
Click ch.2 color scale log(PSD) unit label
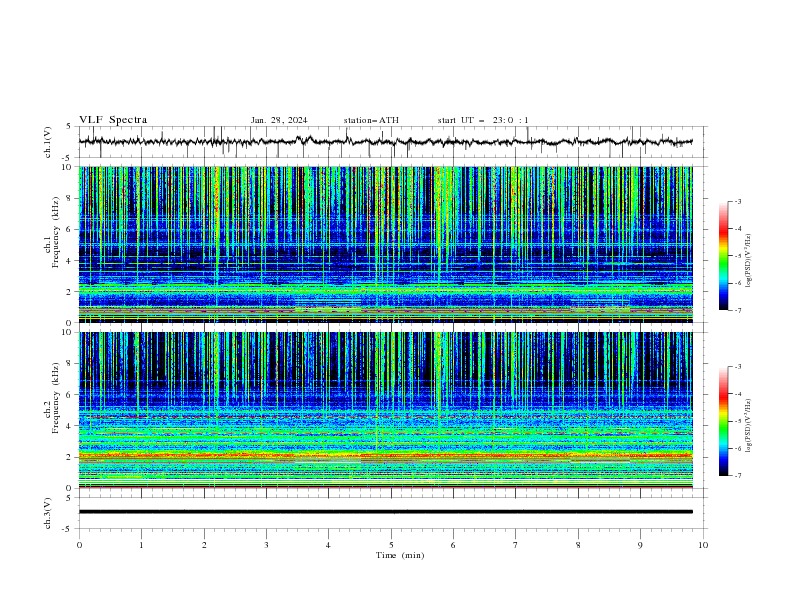(748, 426)
